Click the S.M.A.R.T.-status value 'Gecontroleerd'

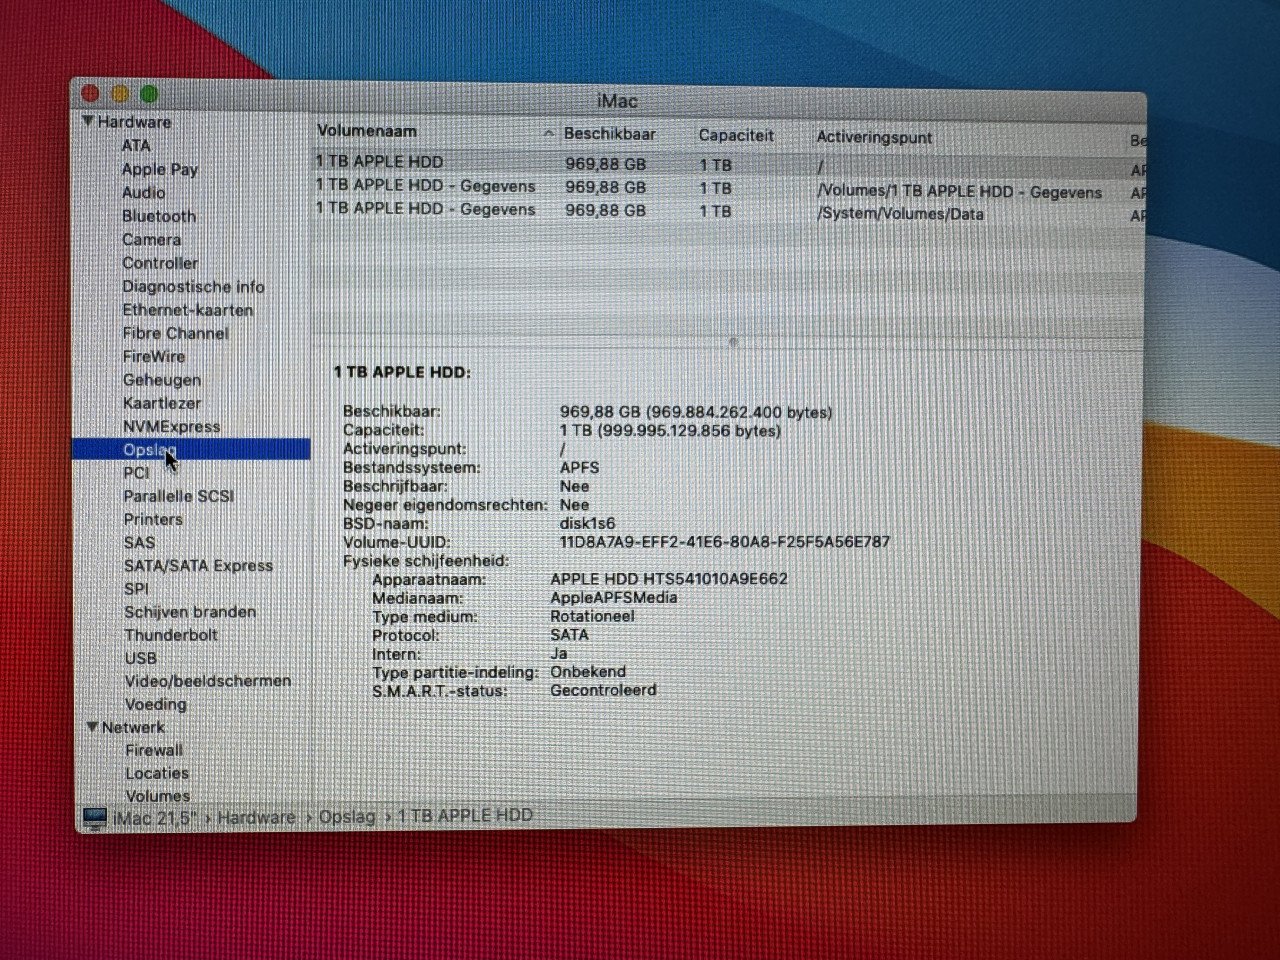(603, 690)
